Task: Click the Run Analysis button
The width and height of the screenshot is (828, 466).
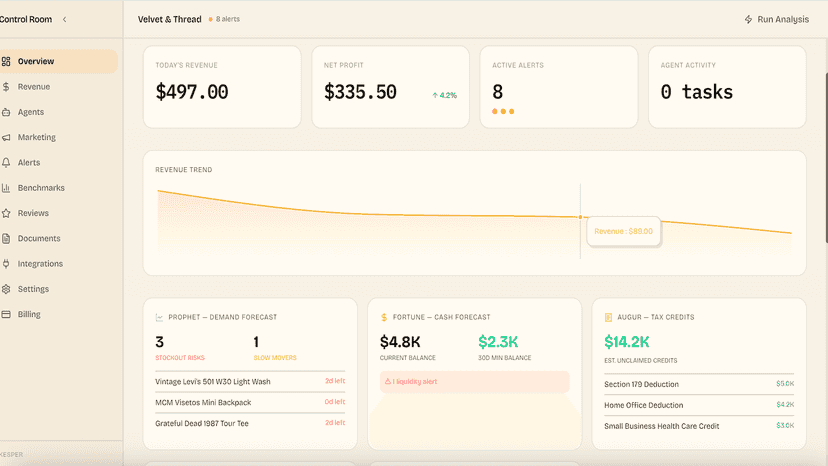Action: [x=776, y=20]
